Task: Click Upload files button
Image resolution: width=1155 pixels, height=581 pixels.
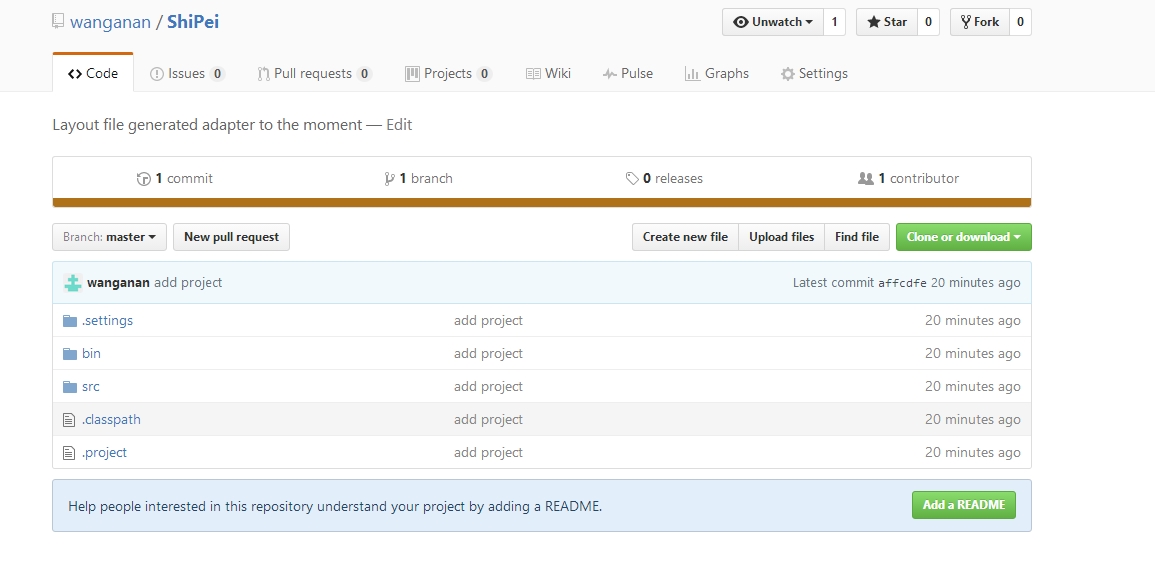Action: [x=782, y=237]
